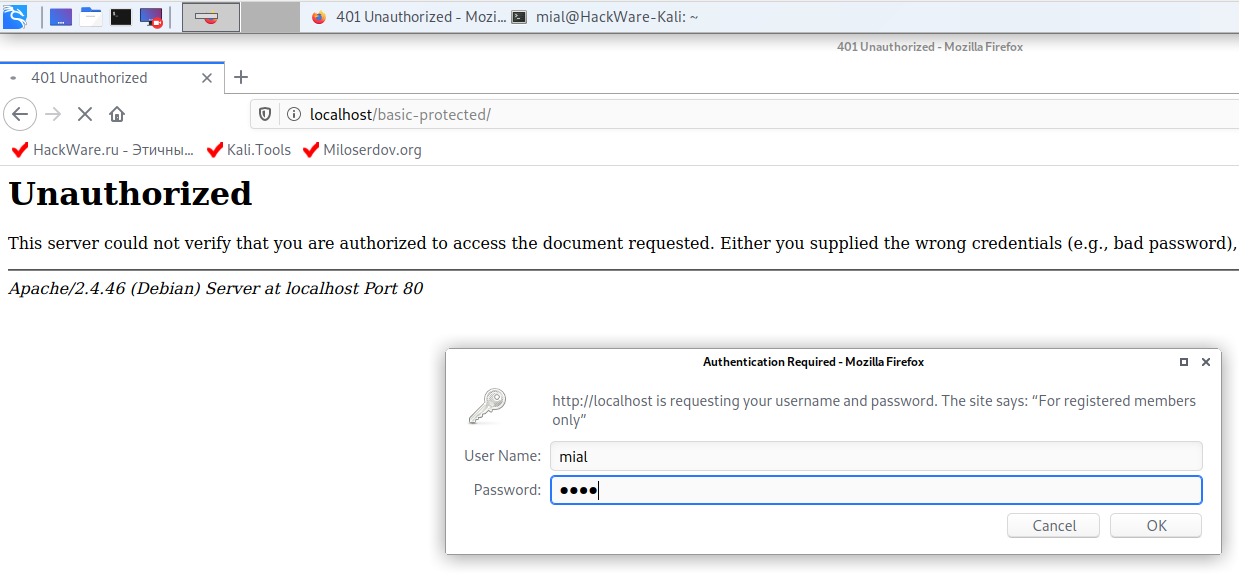1239x580 pixels.
Task: Open the HackWare.ru bookmark
Action: 103,150
